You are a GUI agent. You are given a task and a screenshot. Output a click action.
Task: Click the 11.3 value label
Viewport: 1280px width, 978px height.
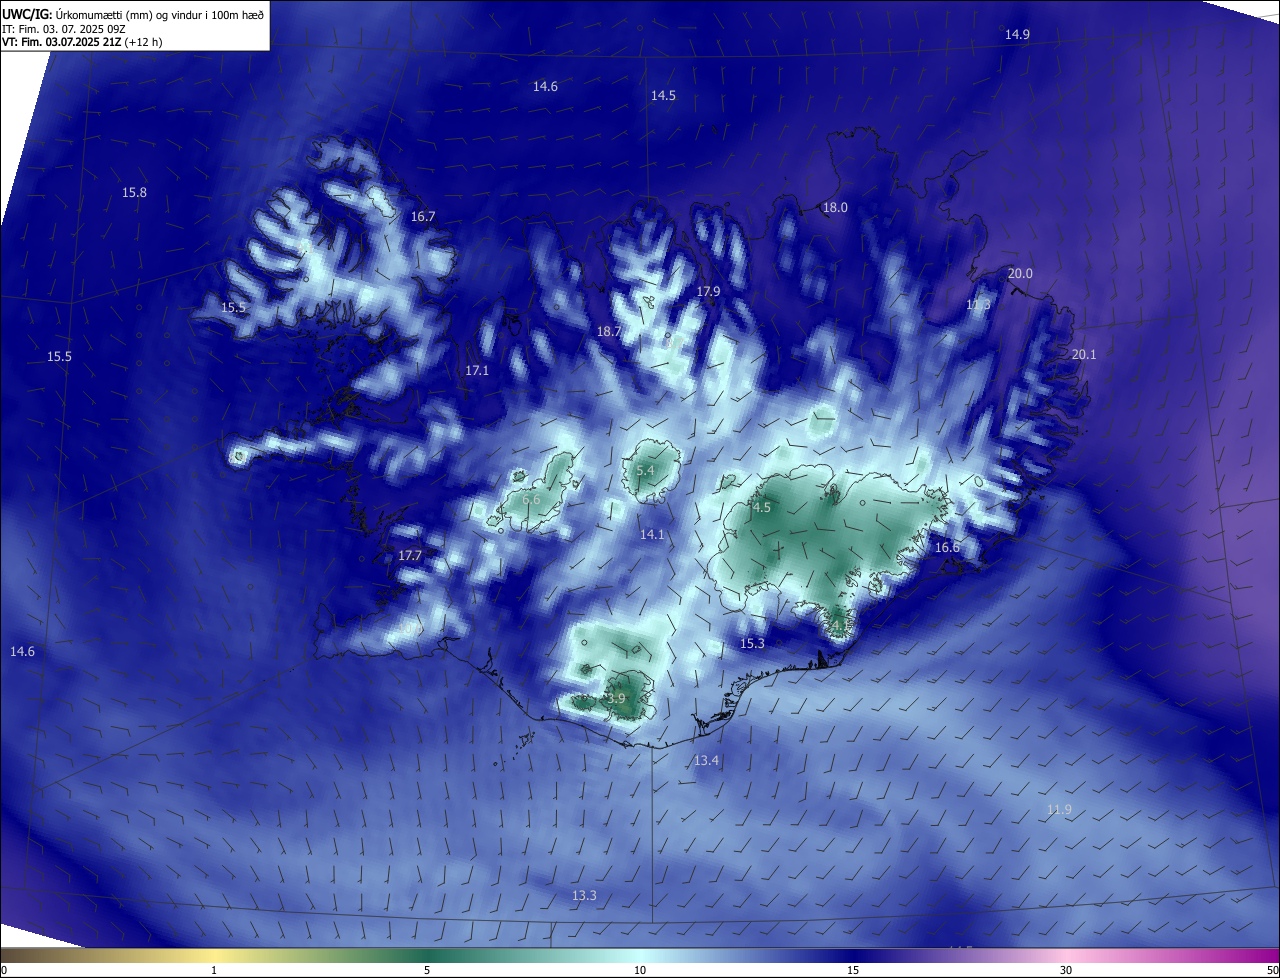pos(978,305)
